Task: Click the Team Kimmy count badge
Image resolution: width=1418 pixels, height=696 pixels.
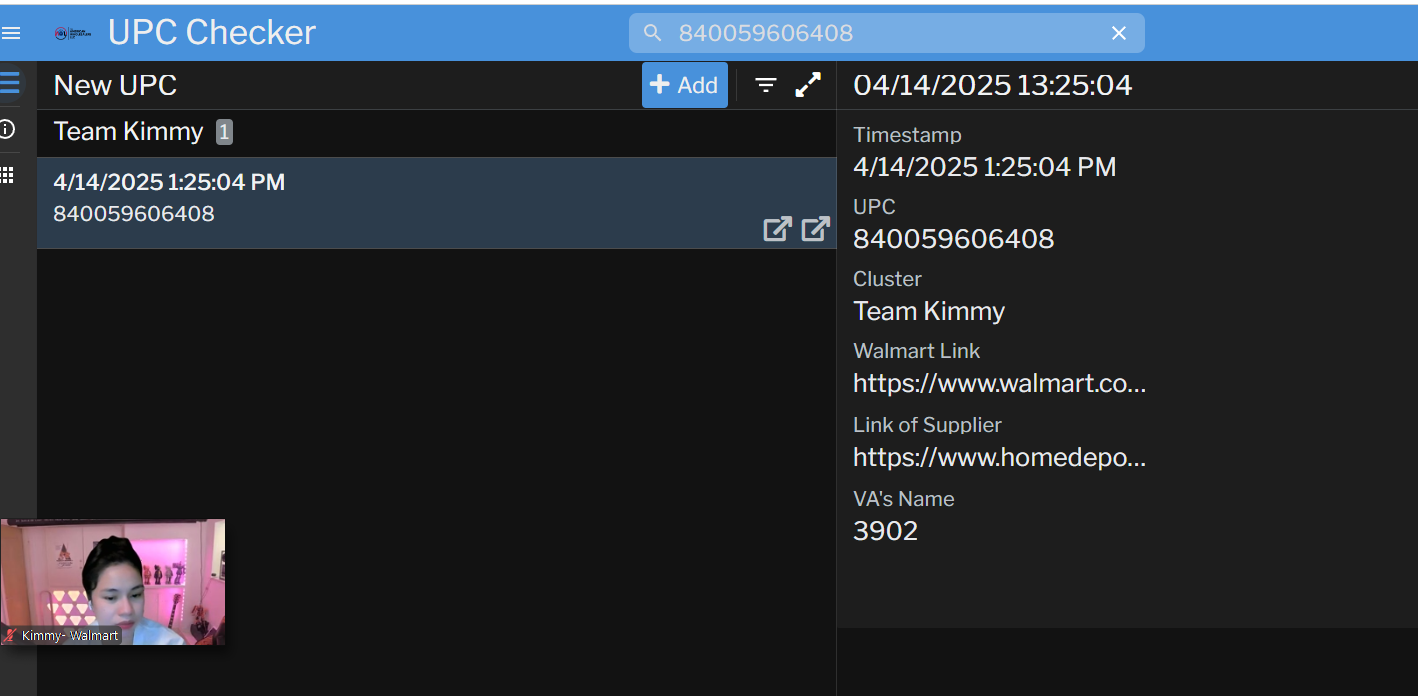Action: point(224,132)
